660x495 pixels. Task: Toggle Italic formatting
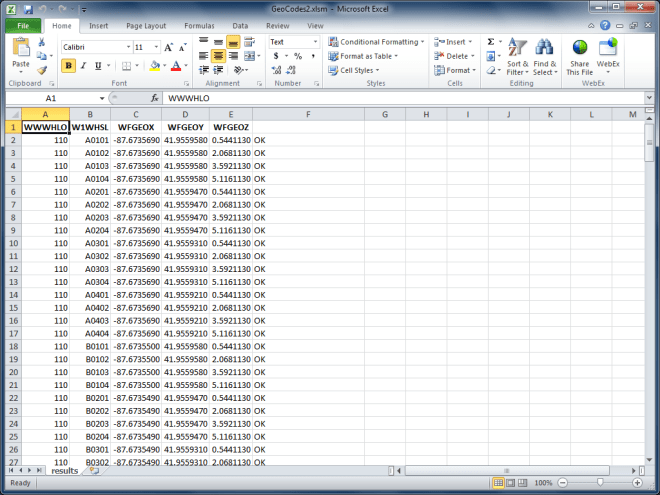(86, 66)
